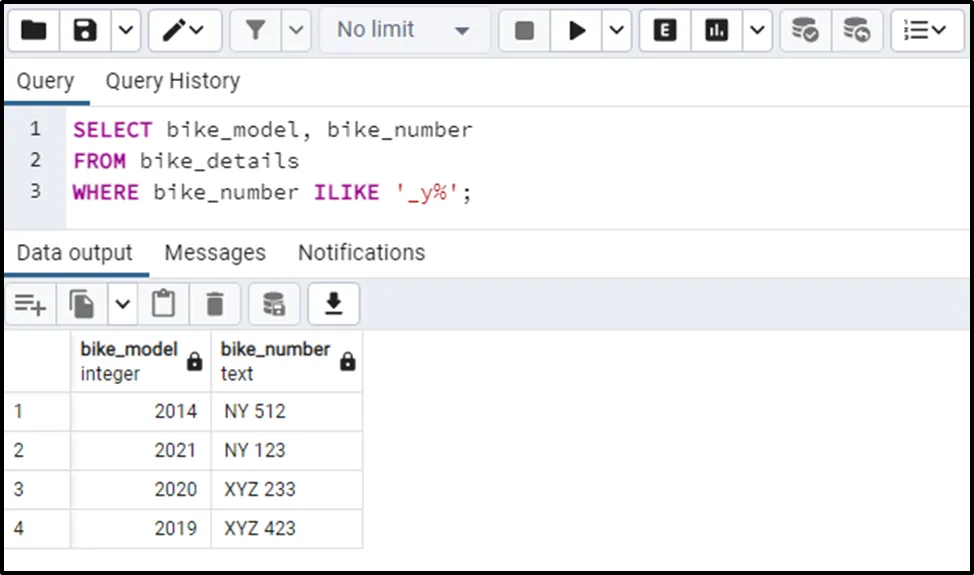The height and width of the screenshot is (575, 974).
Task: Click the Explain (E) icon
Action: click(x=665, y=31)
